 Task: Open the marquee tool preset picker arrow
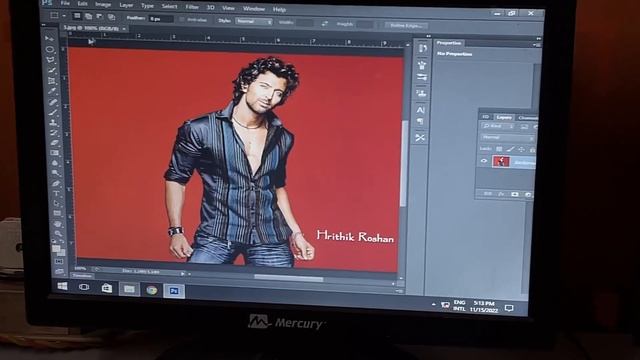(x=64, y=16)
